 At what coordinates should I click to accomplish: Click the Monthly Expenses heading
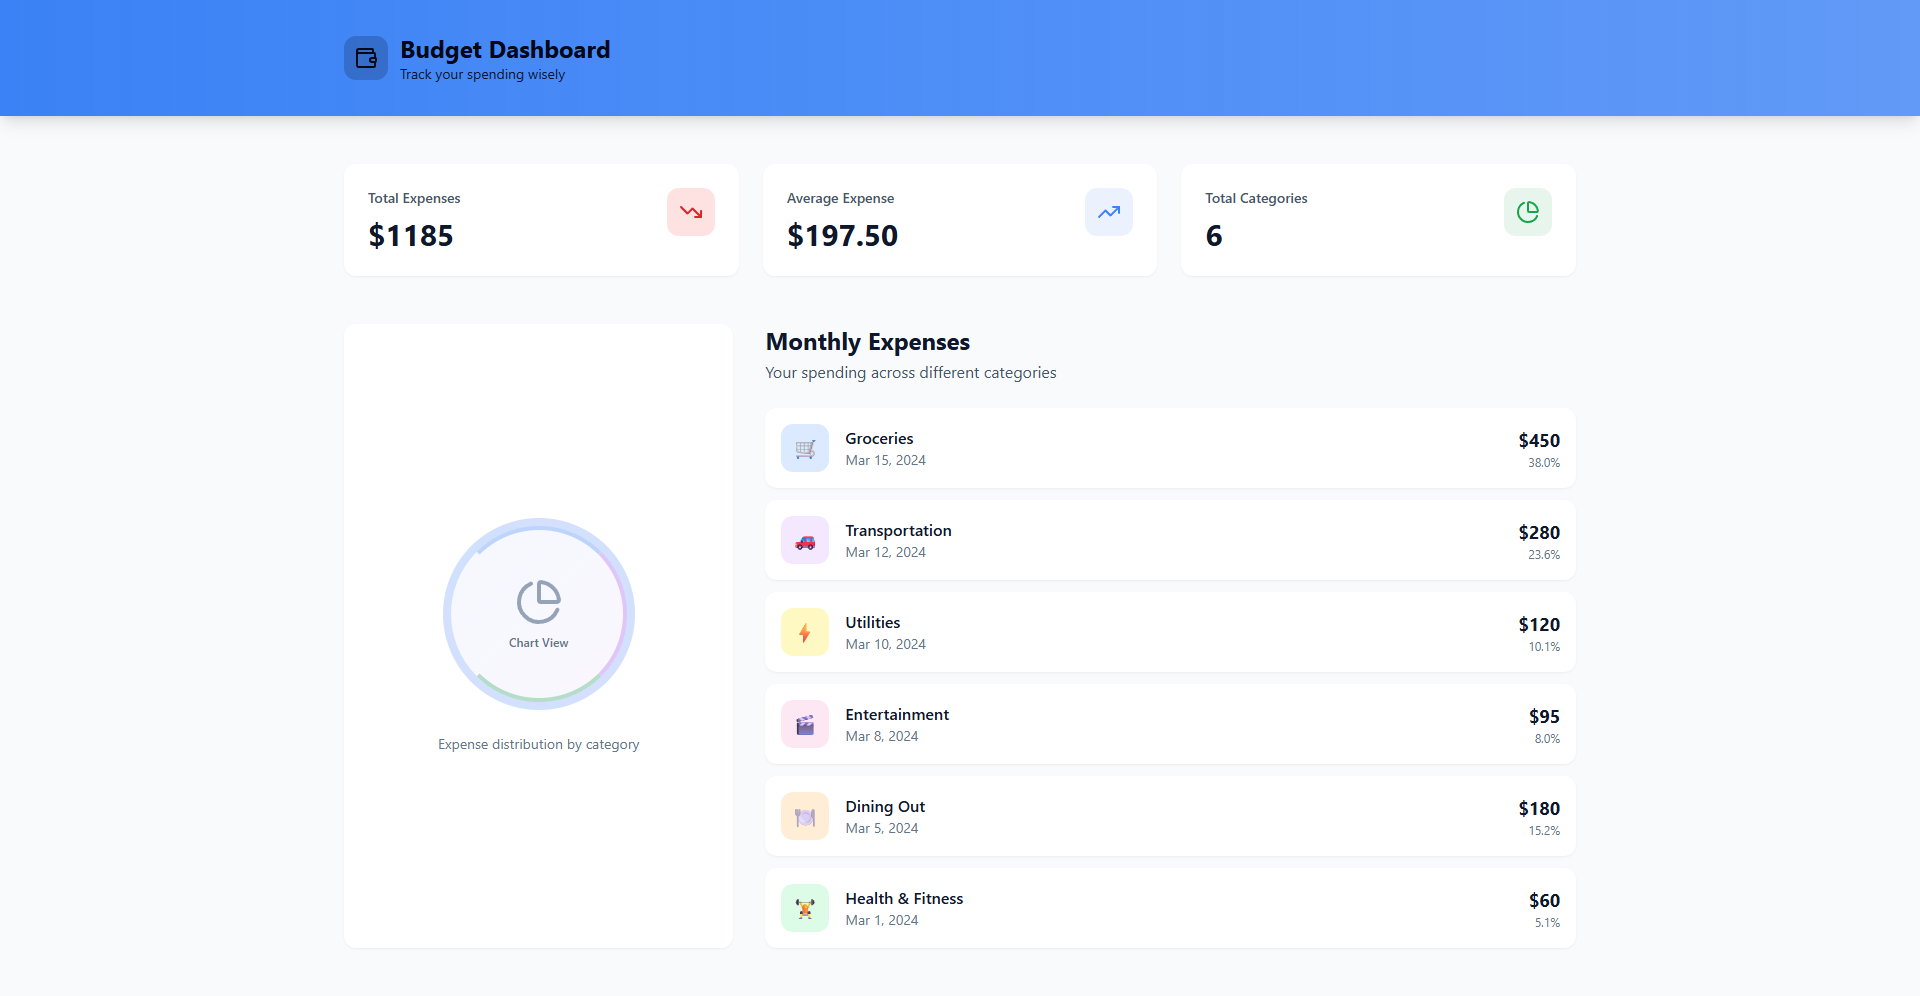click(x=868, y=342)
